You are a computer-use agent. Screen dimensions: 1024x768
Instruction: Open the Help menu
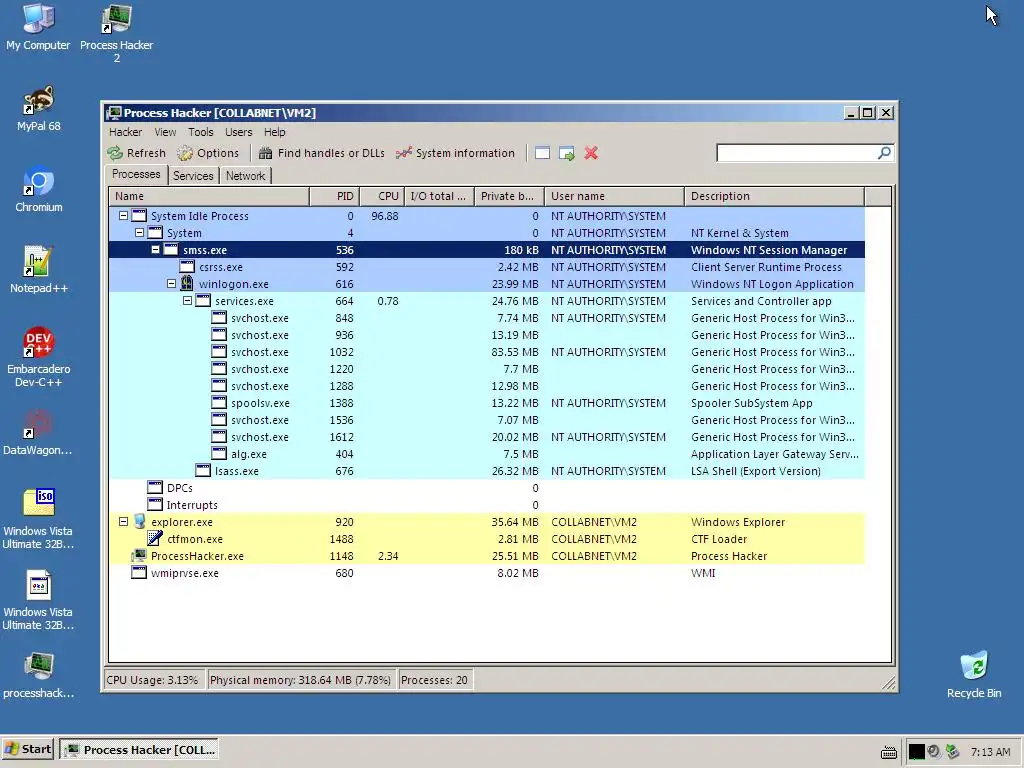click(274, 132)
